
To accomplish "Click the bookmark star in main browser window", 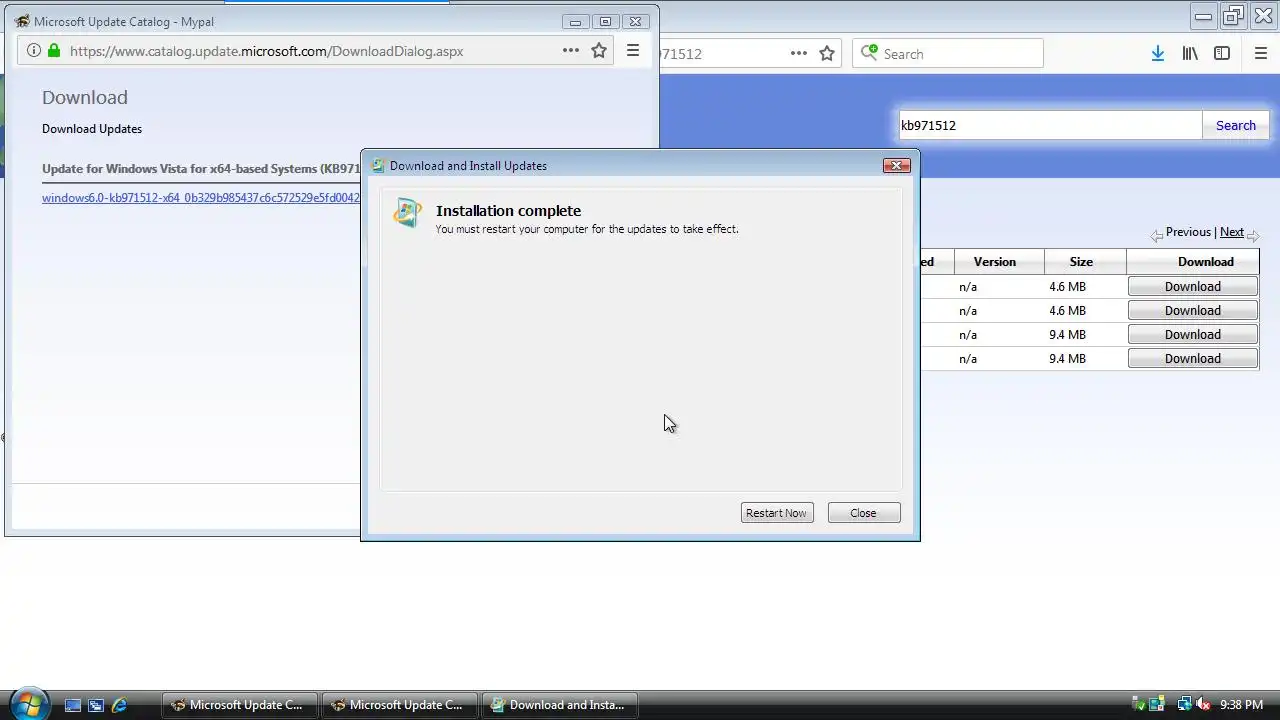I will (827, 53).
